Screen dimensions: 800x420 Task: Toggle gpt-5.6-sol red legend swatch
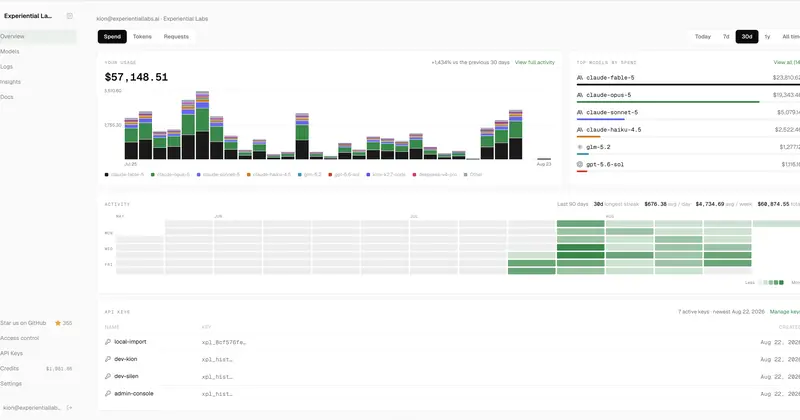330,175
